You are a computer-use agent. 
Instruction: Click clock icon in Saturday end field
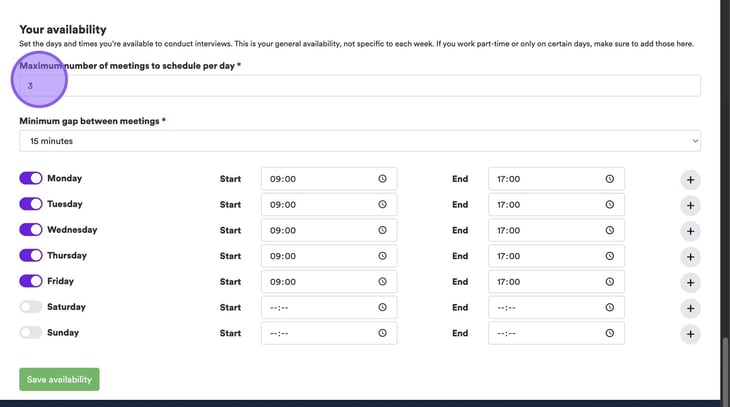(x=609, y=308)
